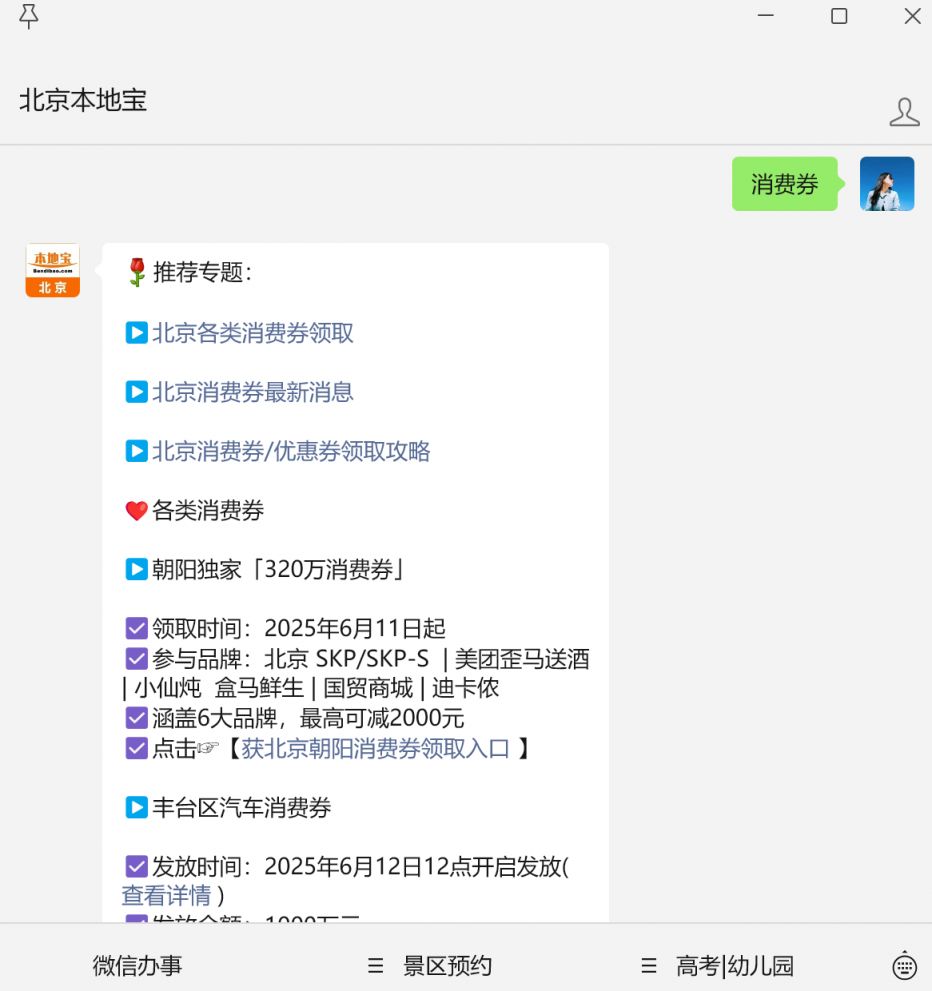Click play icon before 北京消费券/优惠券领取攻略
Image resolution: width=932 pixels, height=991 pixels.
tap(136, 451)
